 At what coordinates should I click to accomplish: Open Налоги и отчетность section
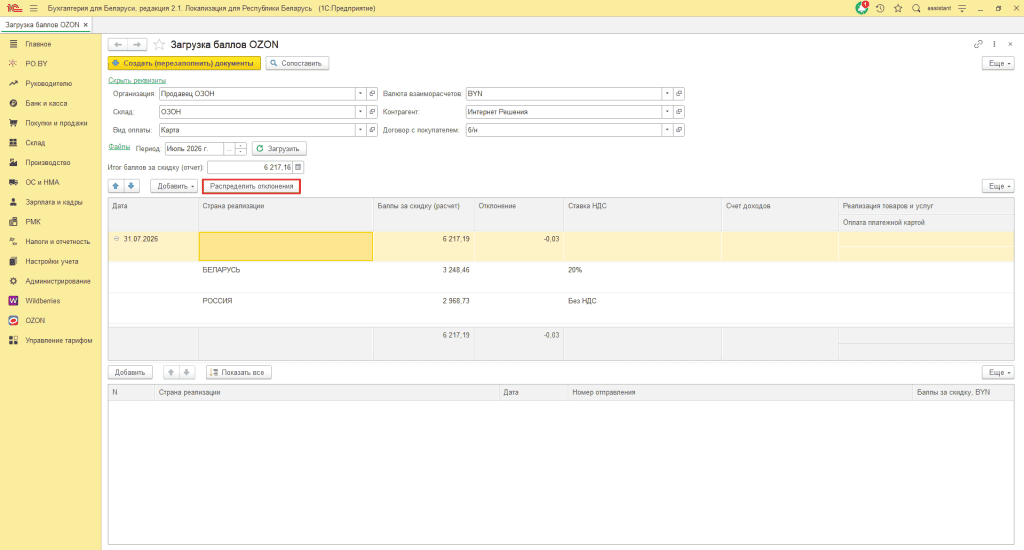57,242
